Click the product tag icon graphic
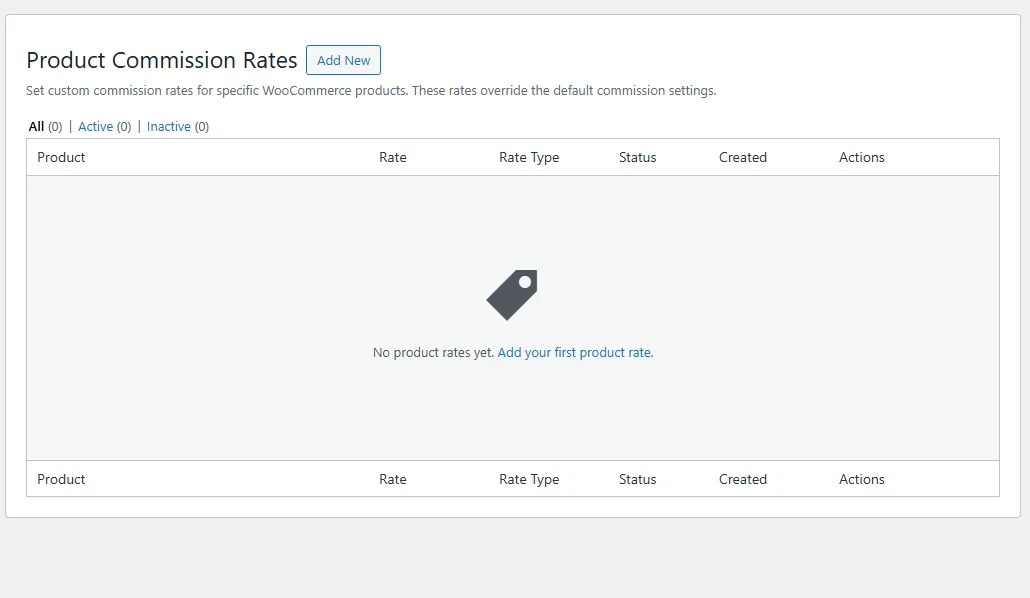Image resolution: width=1030 pixels, height=598 pixels. click(x=511, y=294)
